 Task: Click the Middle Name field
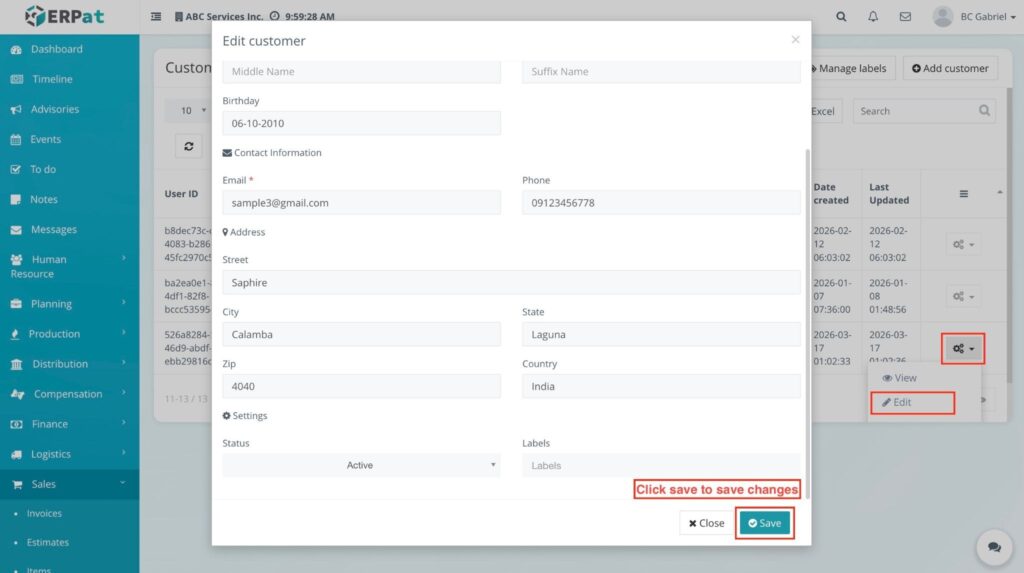pyautogui.click(x=361, y=71)
